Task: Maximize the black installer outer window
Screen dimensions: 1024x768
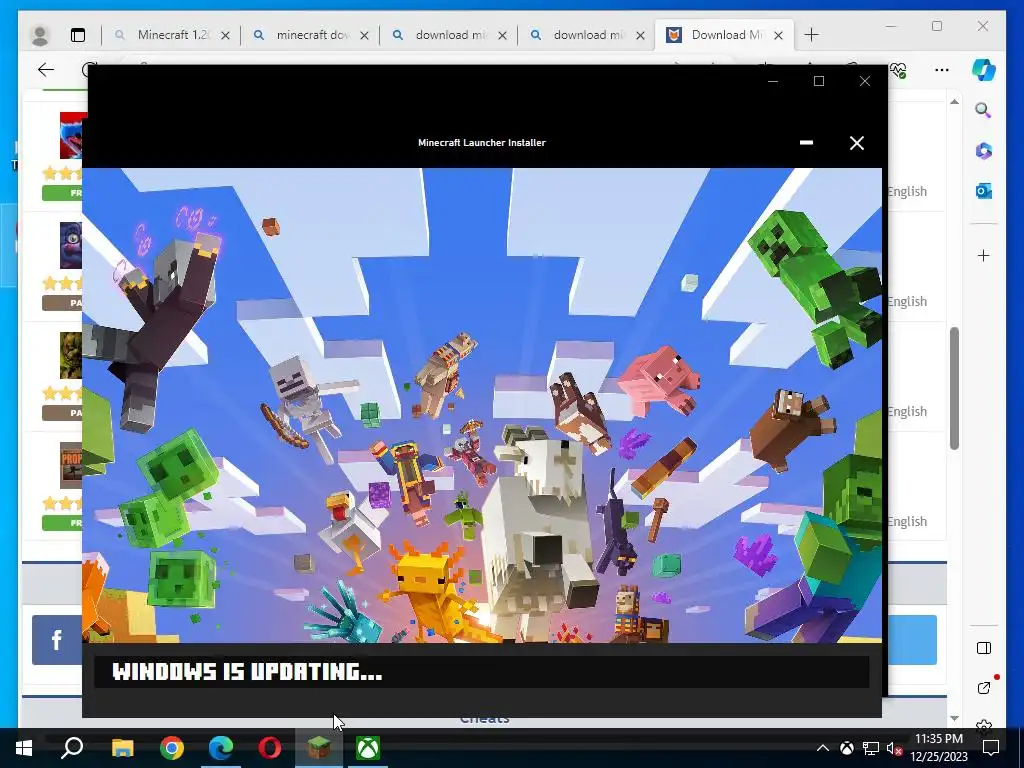Action: (819, 81)
